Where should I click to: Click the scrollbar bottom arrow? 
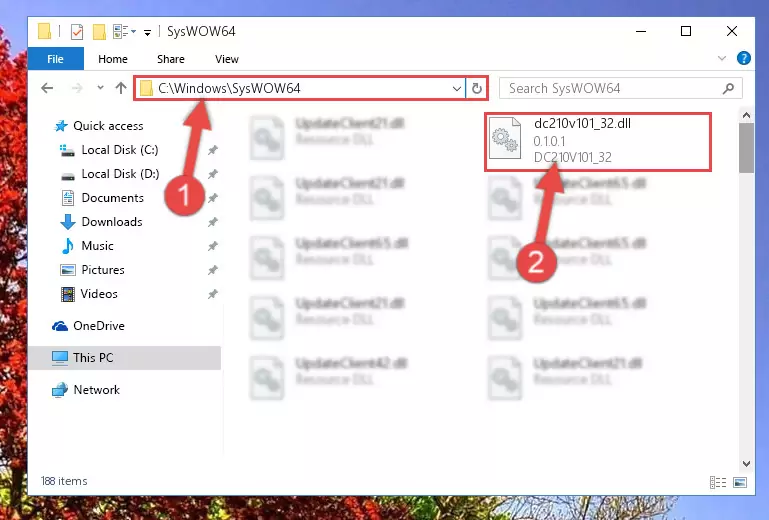coord(746,464)
